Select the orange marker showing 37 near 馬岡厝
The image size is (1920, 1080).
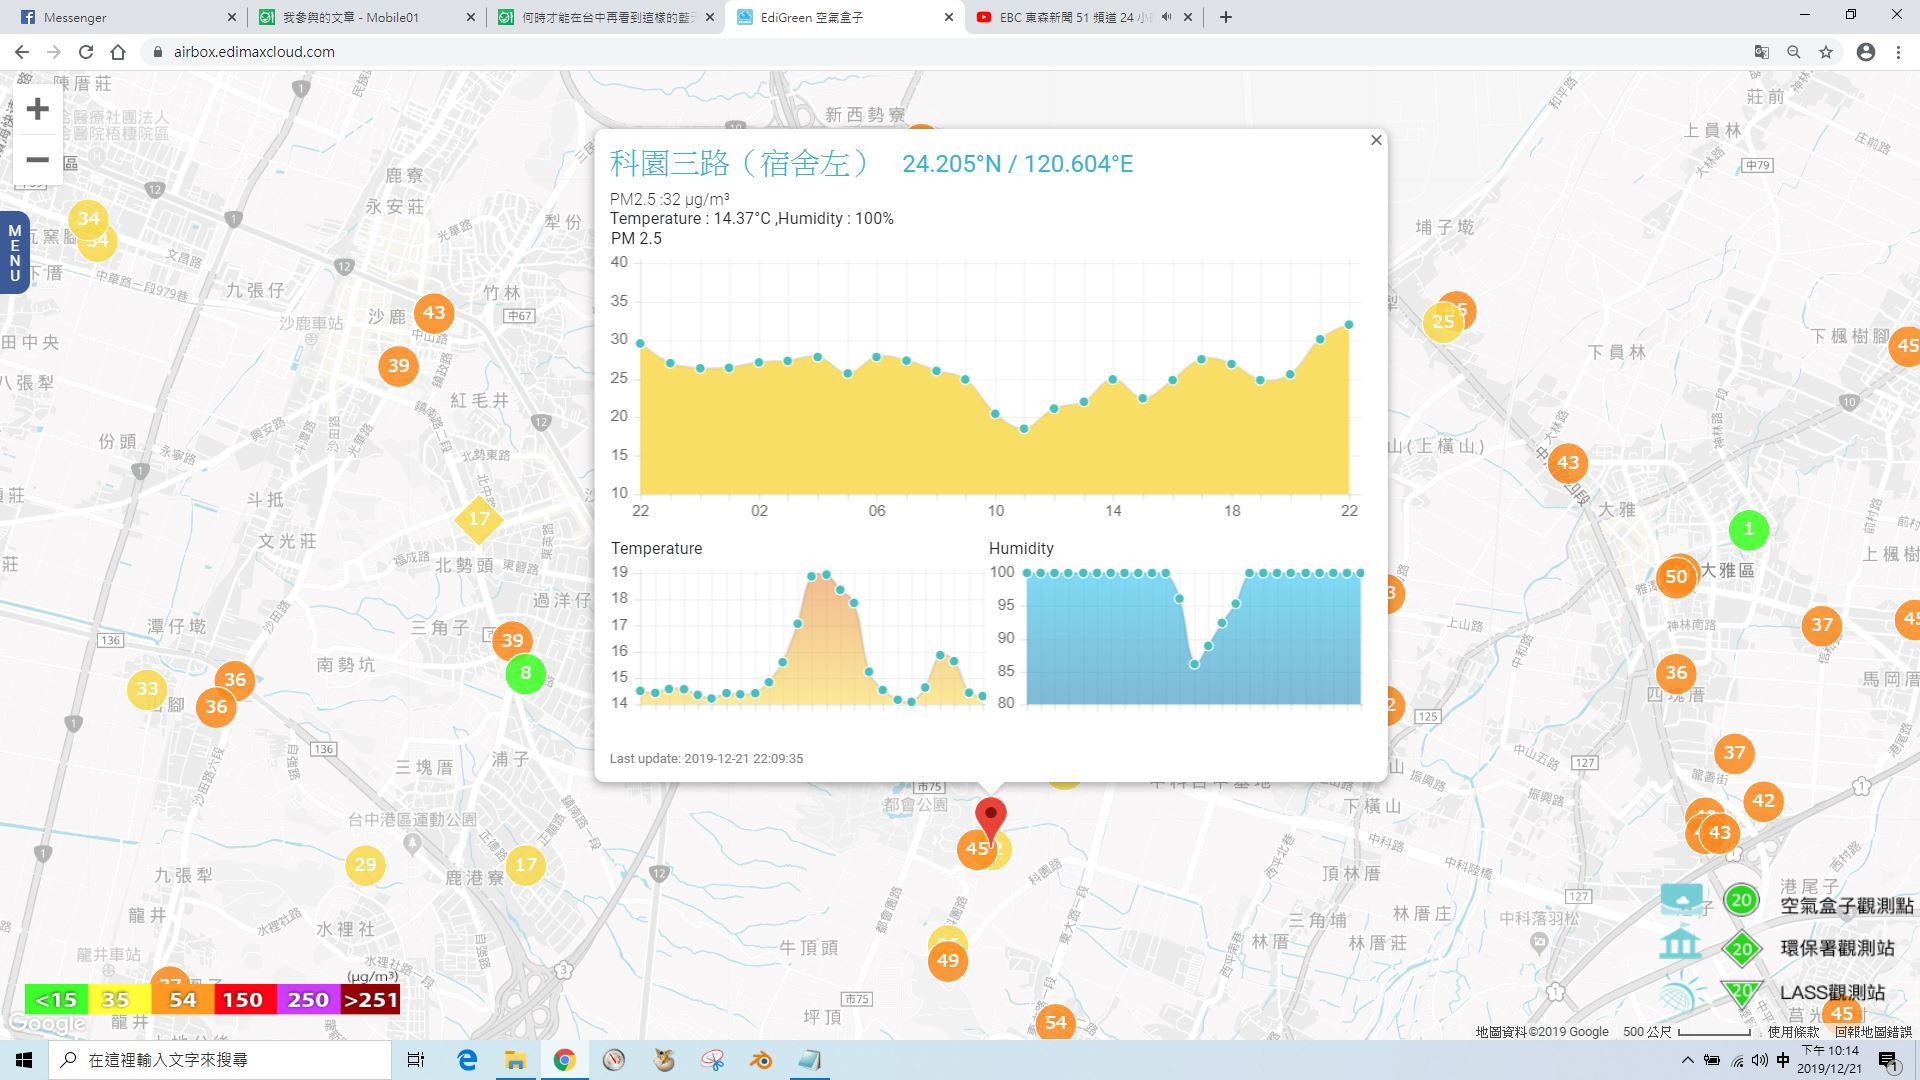pyautogui.click(x=1822, y=625)
